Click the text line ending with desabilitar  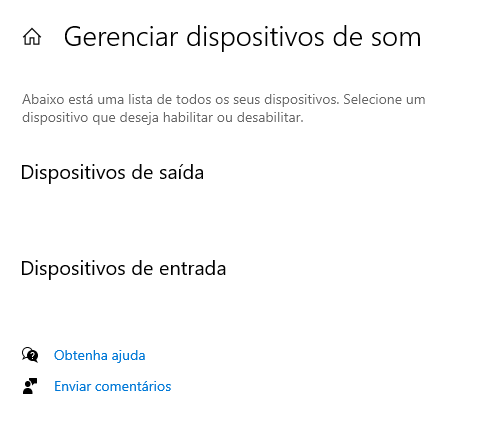coord(163,117)
